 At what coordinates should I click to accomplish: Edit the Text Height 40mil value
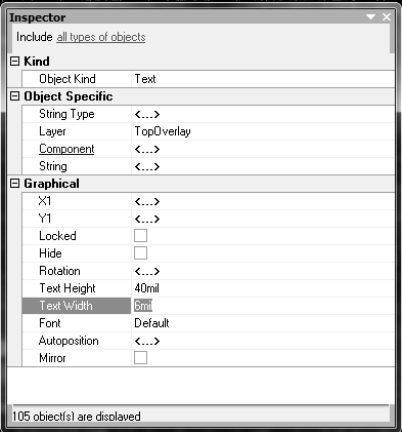[263, 288]
